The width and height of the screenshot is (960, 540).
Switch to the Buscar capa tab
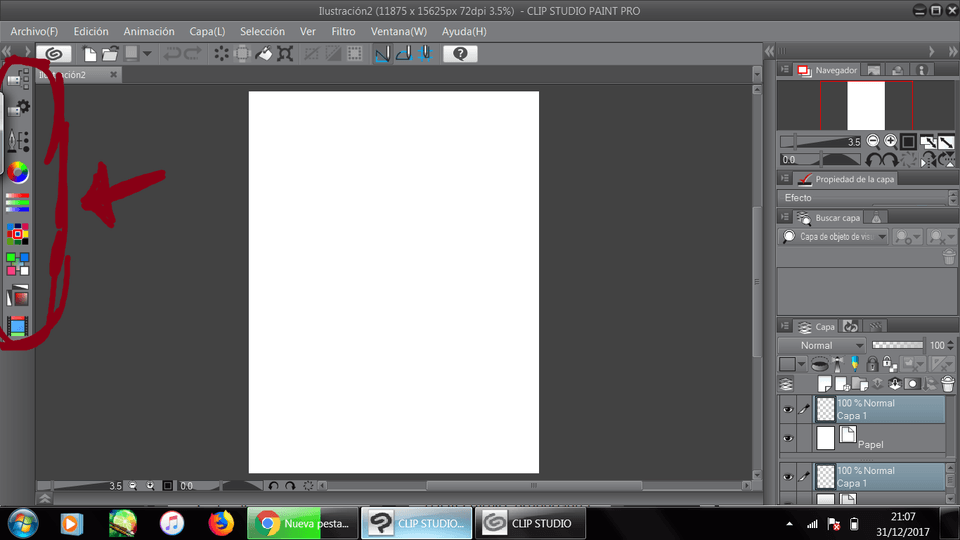coord(829,217)
